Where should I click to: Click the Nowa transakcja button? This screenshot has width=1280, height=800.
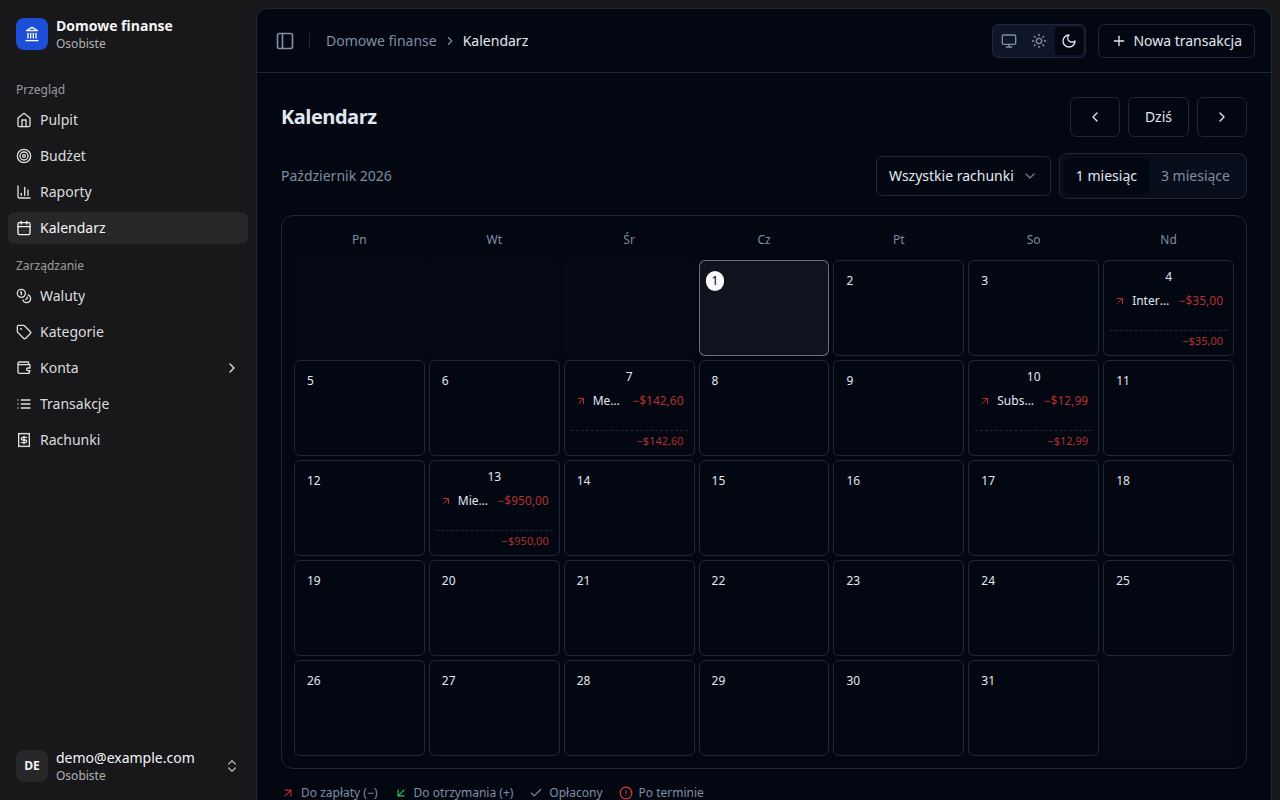(1176, 41)
